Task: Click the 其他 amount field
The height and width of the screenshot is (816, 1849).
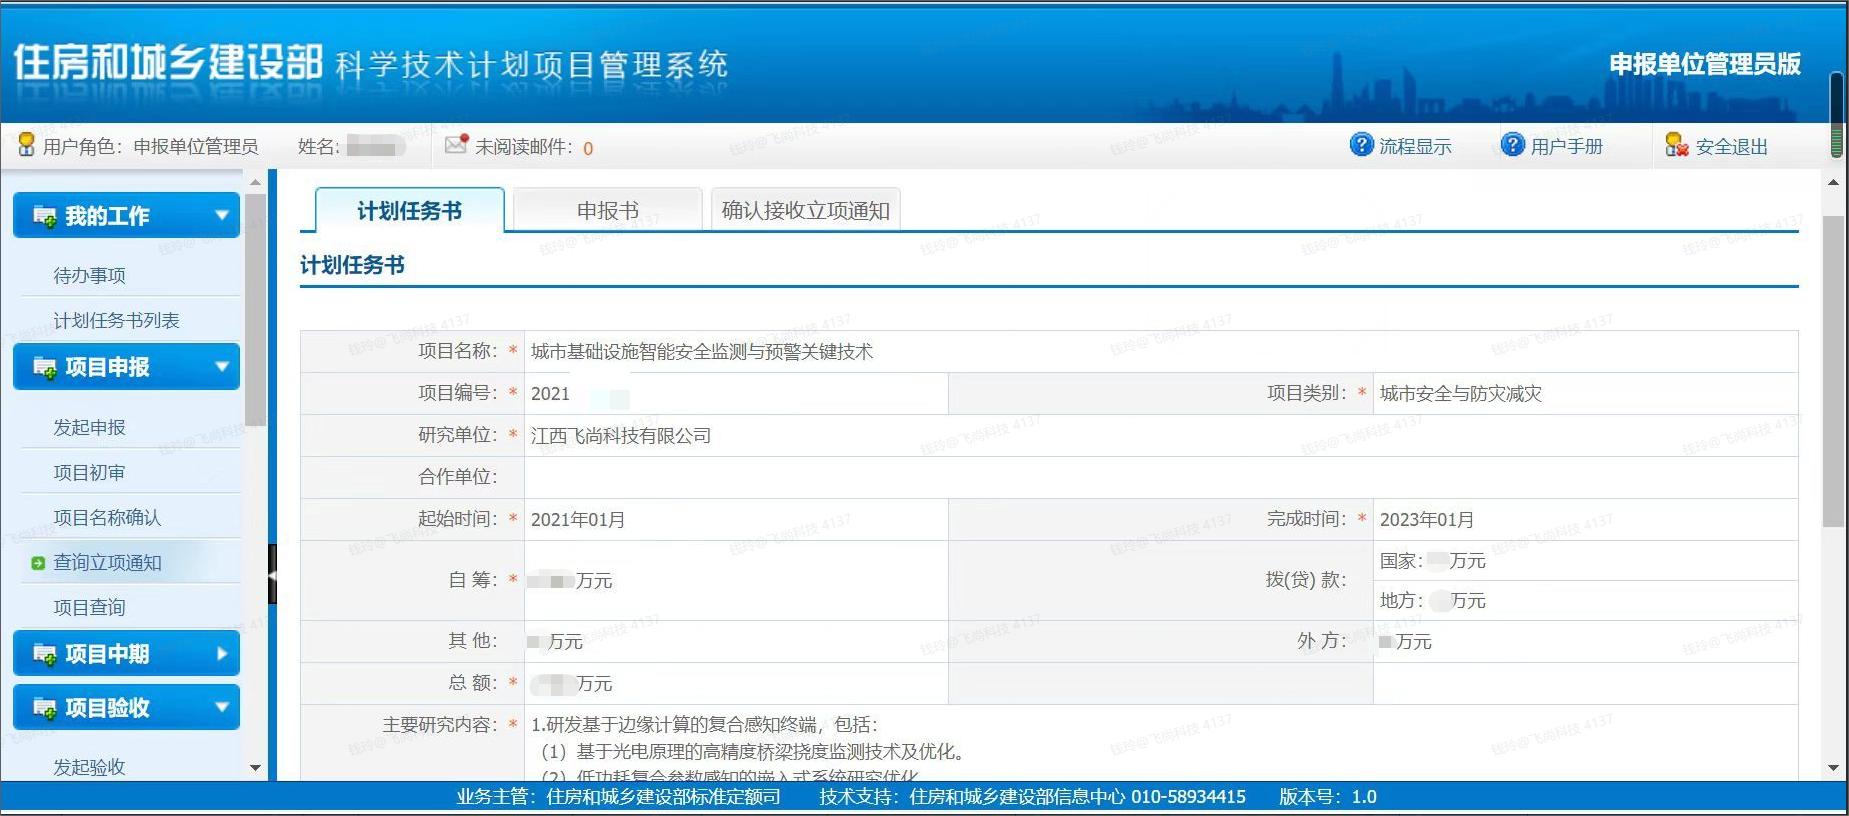Action: point(736,641)
